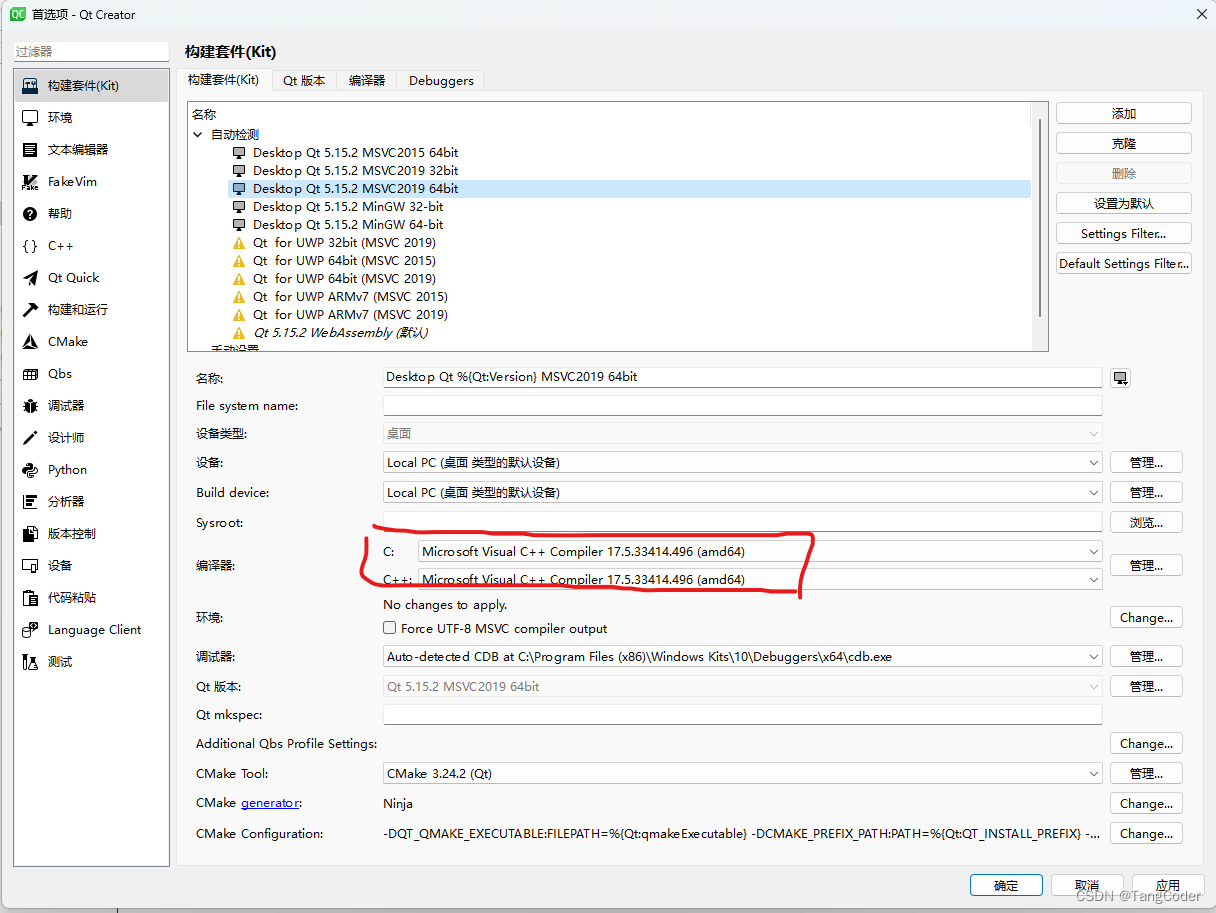The image size is (1216, 913).
Task: Switch to the Qt 版本 tab
Action: coord(304,81)
